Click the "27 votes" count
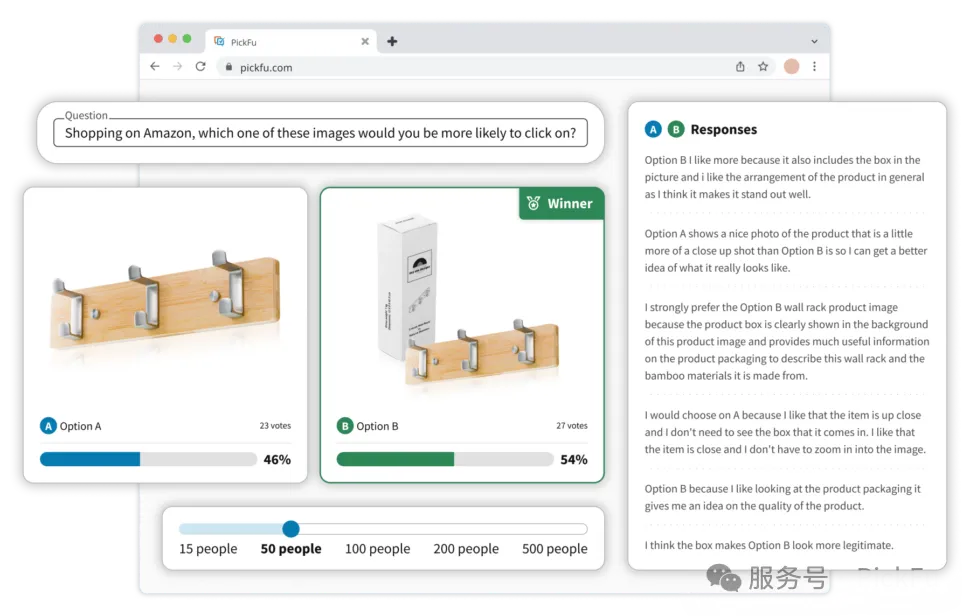Viewport: 970px width, 616px height. pos(572,426)
